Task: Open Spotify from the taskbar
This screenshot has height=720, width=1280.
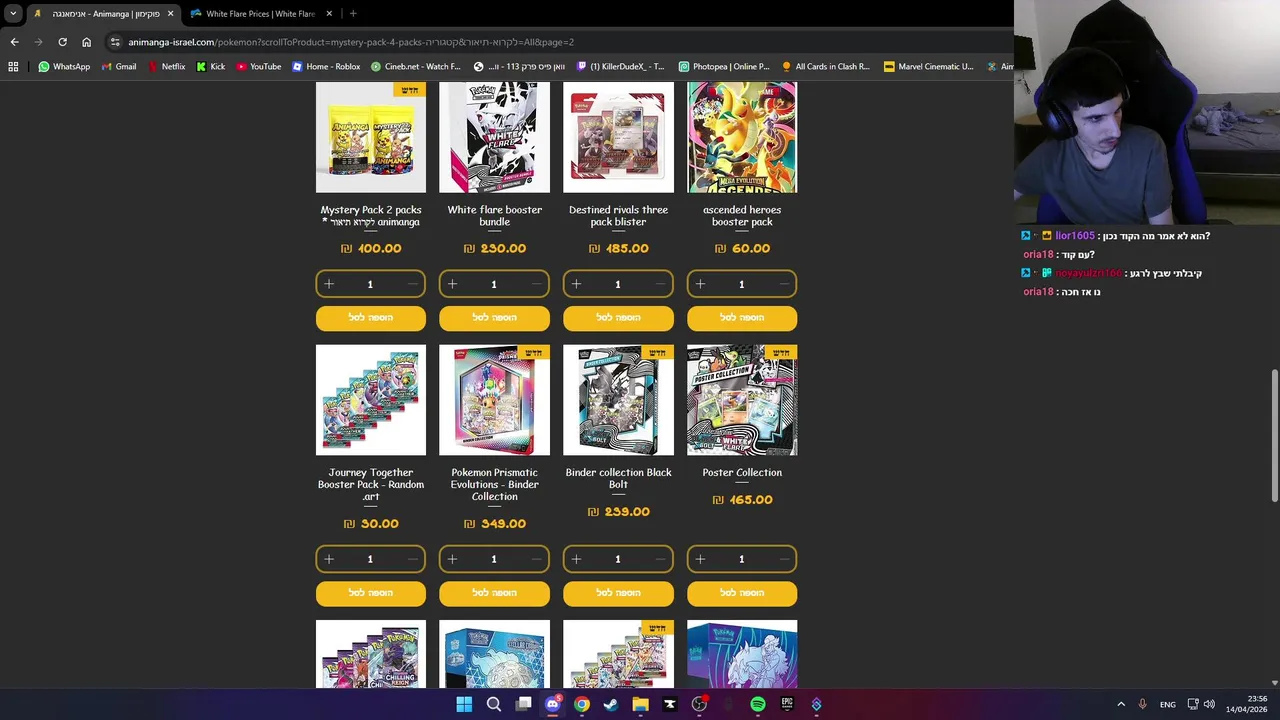Action: (758, 704)
